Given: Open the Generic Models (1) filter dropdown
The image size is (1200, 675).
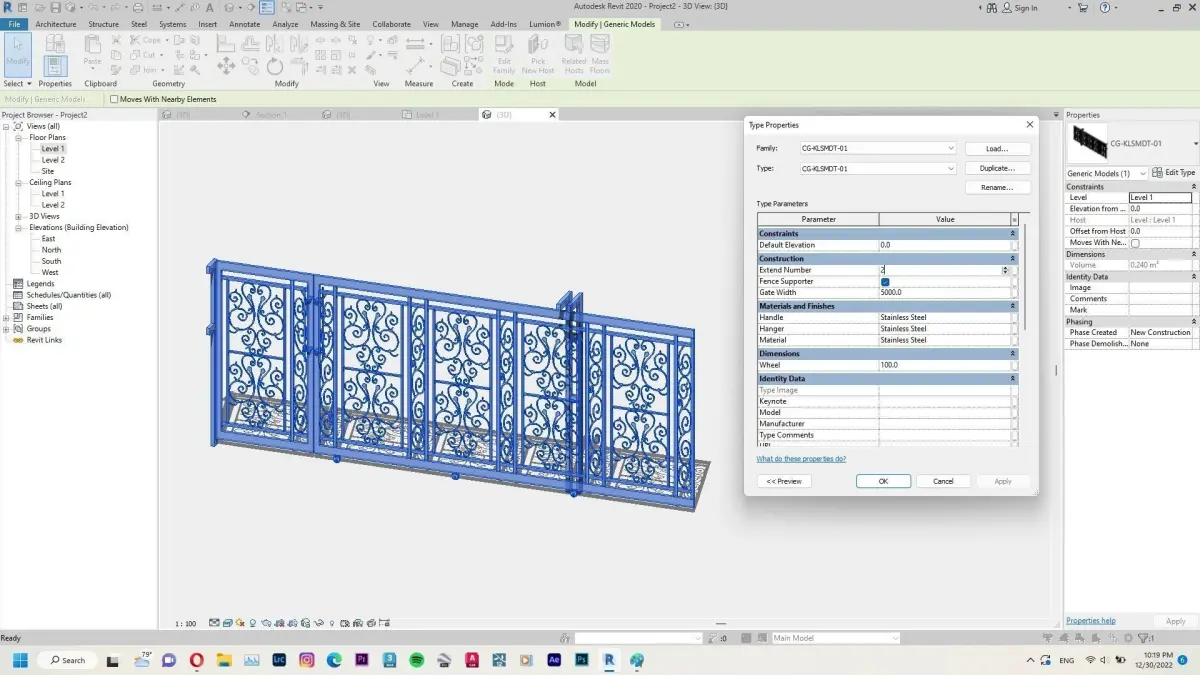Looking at the screenshot, I should 1143,173.
